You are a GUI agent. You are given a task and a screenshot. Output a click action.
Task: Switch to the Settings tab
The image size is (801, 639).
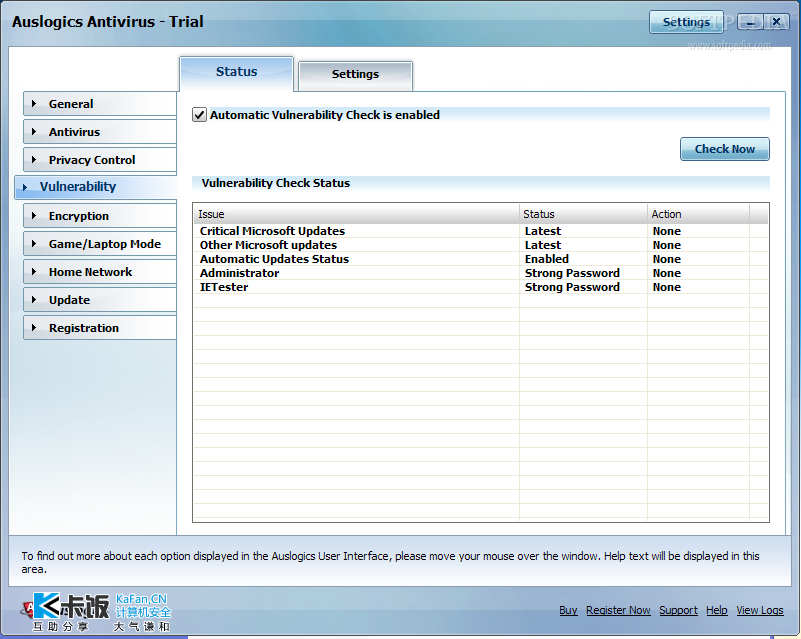tap(356, 75)
